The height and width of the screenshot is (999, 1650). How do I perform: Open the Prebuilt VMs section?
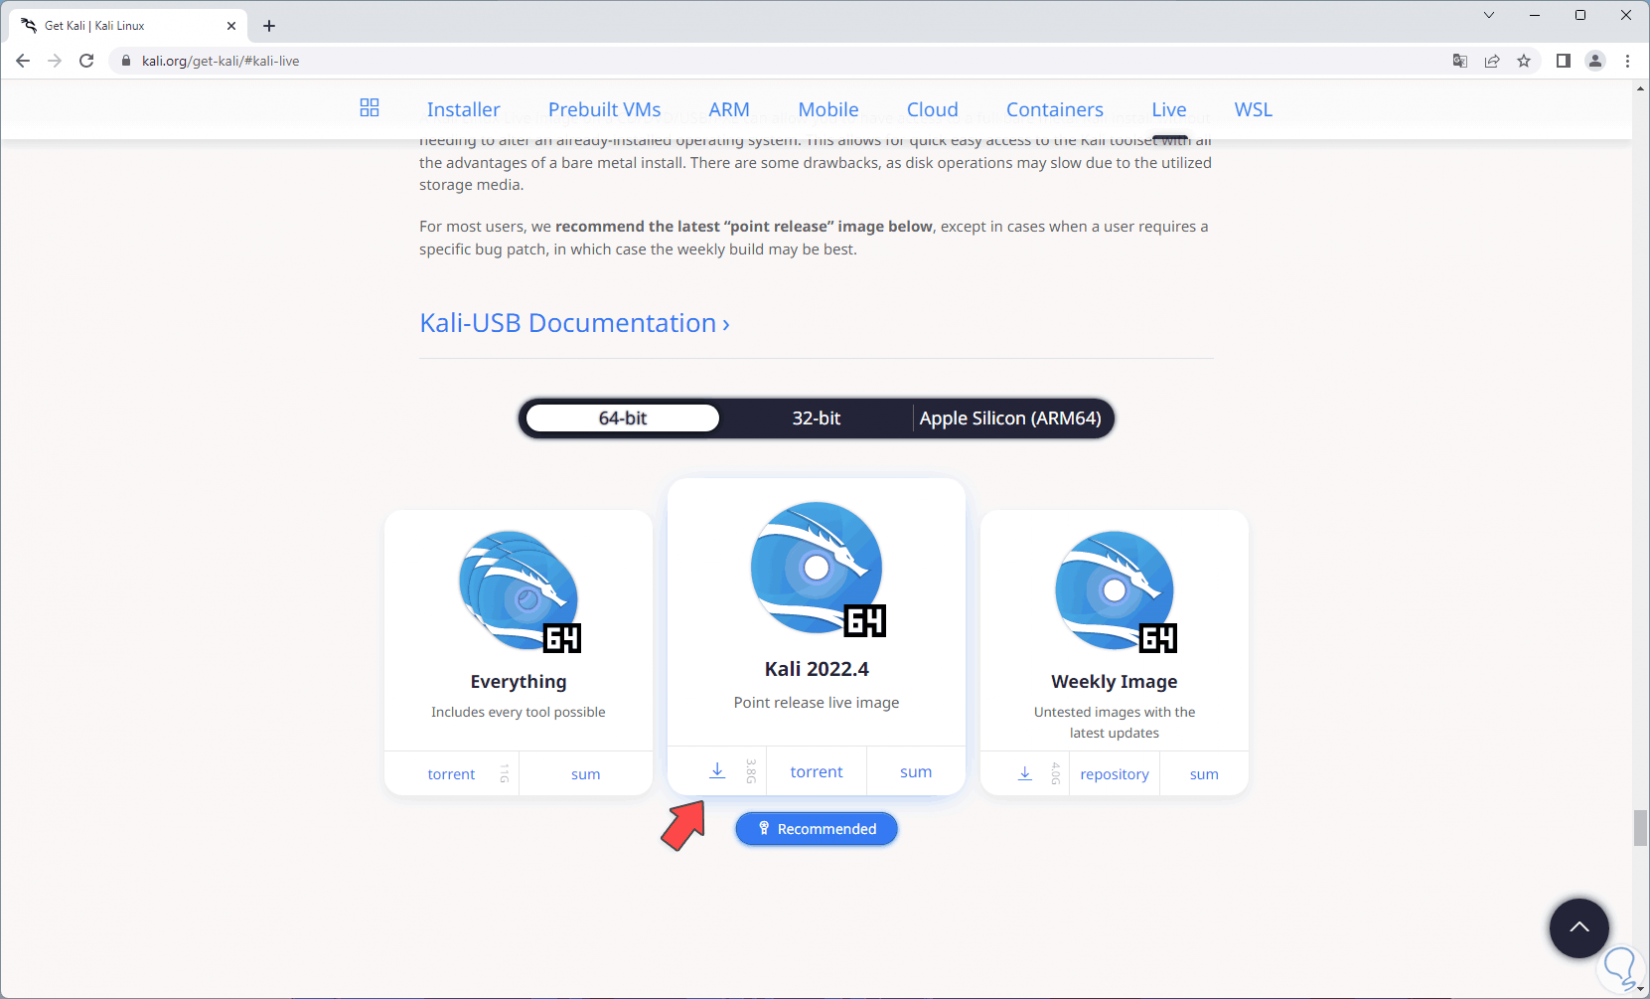[604, 109]
